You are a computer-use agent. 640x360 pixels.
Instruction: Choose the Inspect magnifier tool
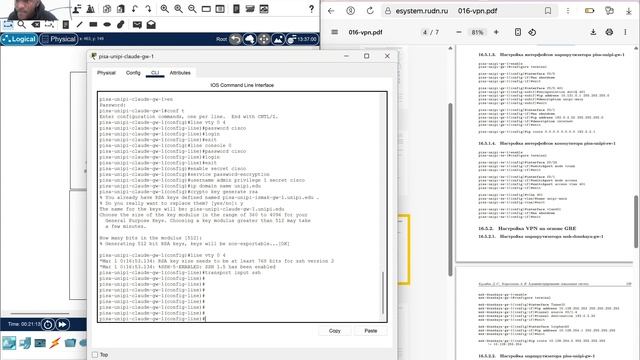pos(22,25)
